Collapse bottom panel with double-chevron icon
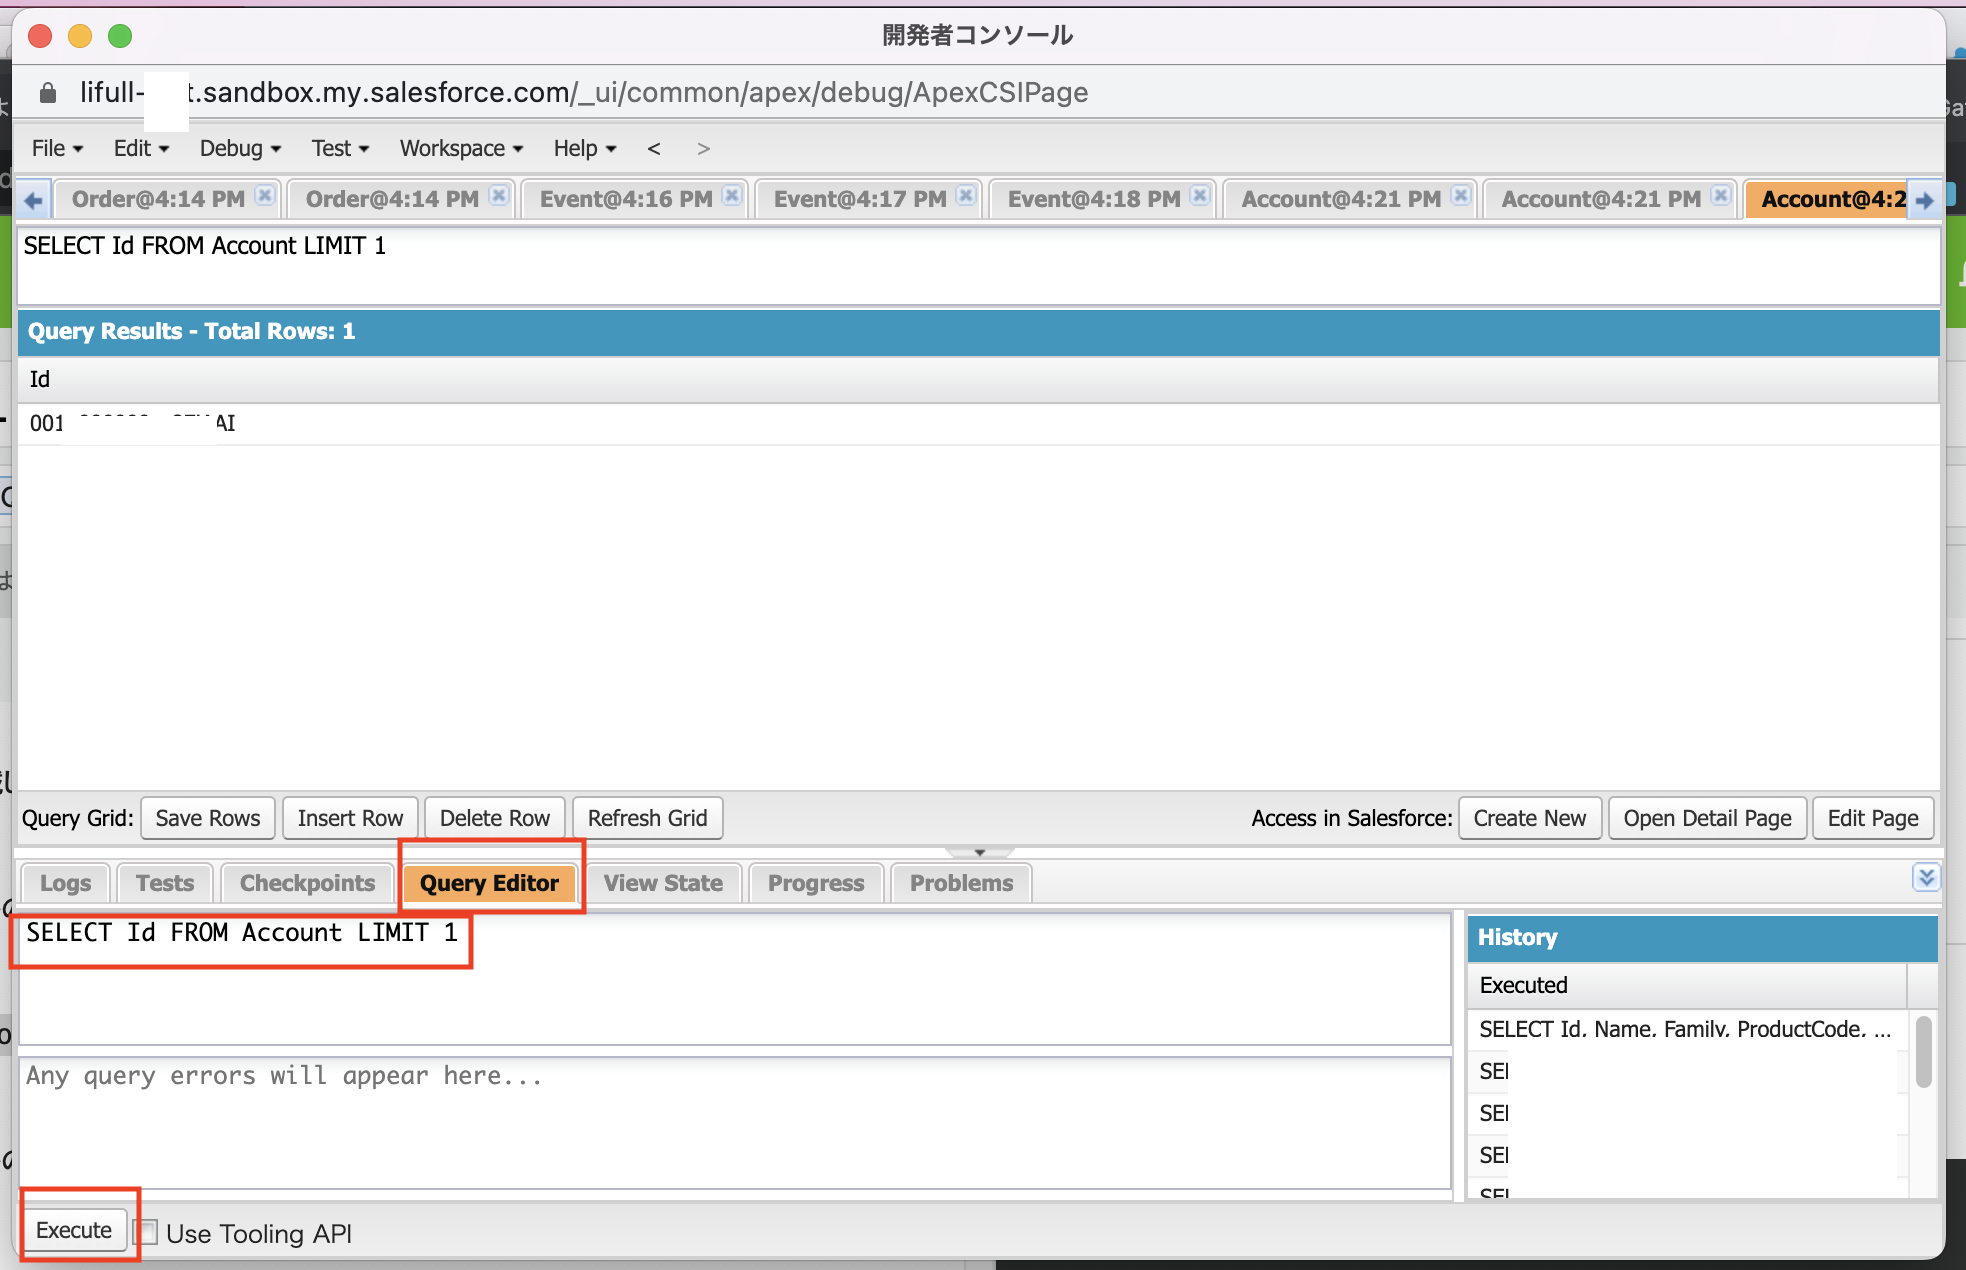The width and height of the screenshot is (1966, 1270). (x=1926, y=878)
